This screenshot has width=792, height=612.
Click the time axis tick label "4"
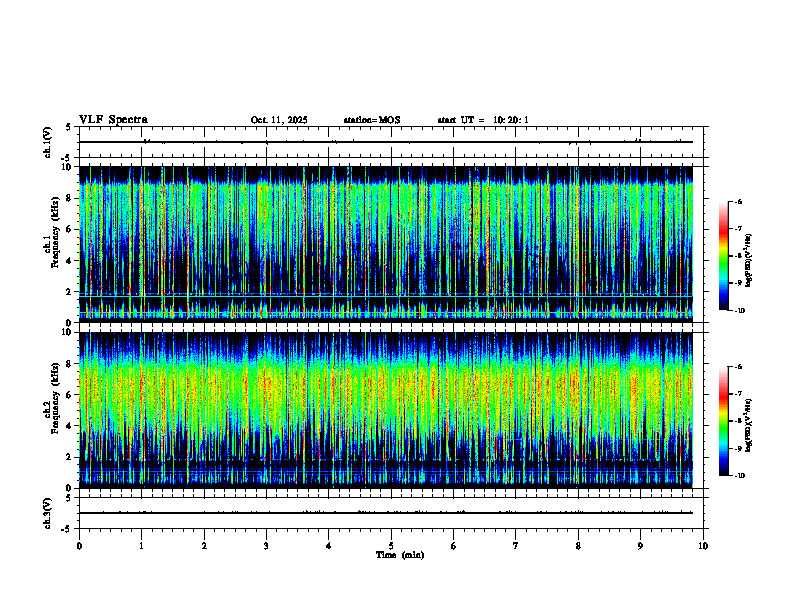(x=329, y=546)
